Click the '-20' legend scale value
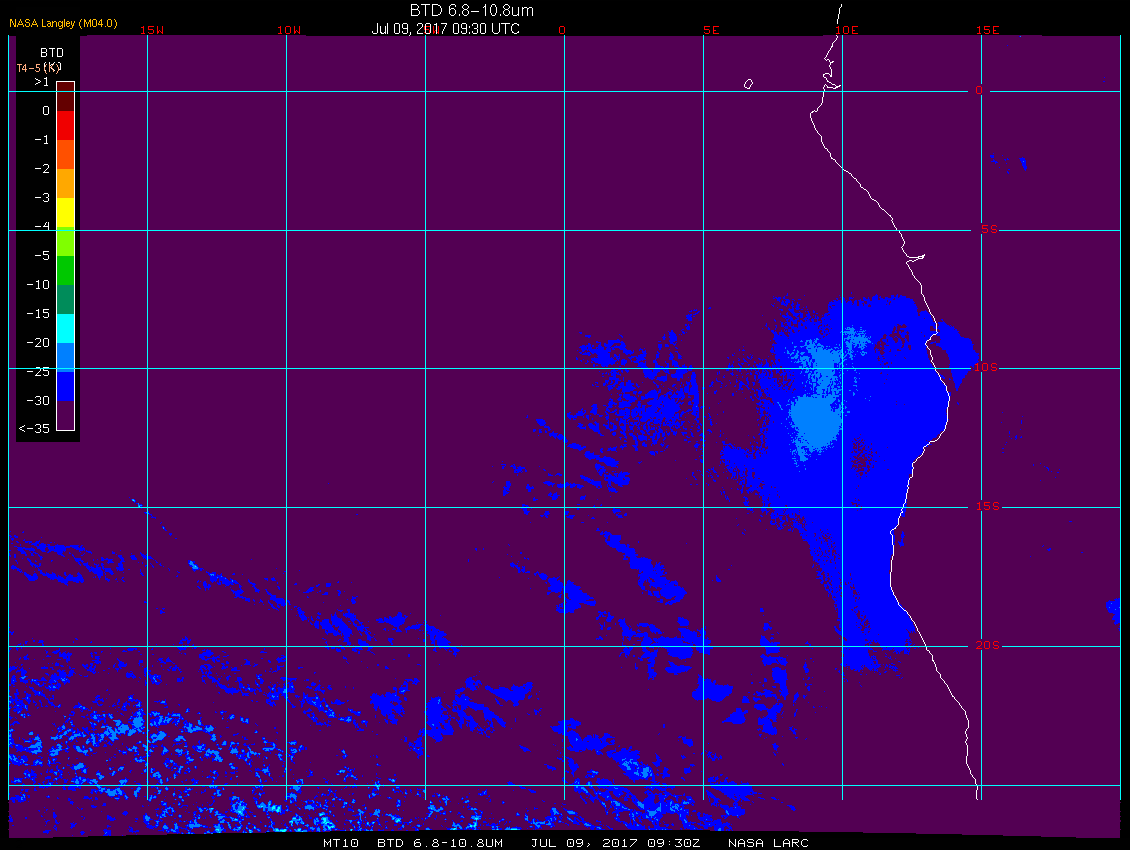This screenshot has width=1130, height=850. tap(38, 342)
